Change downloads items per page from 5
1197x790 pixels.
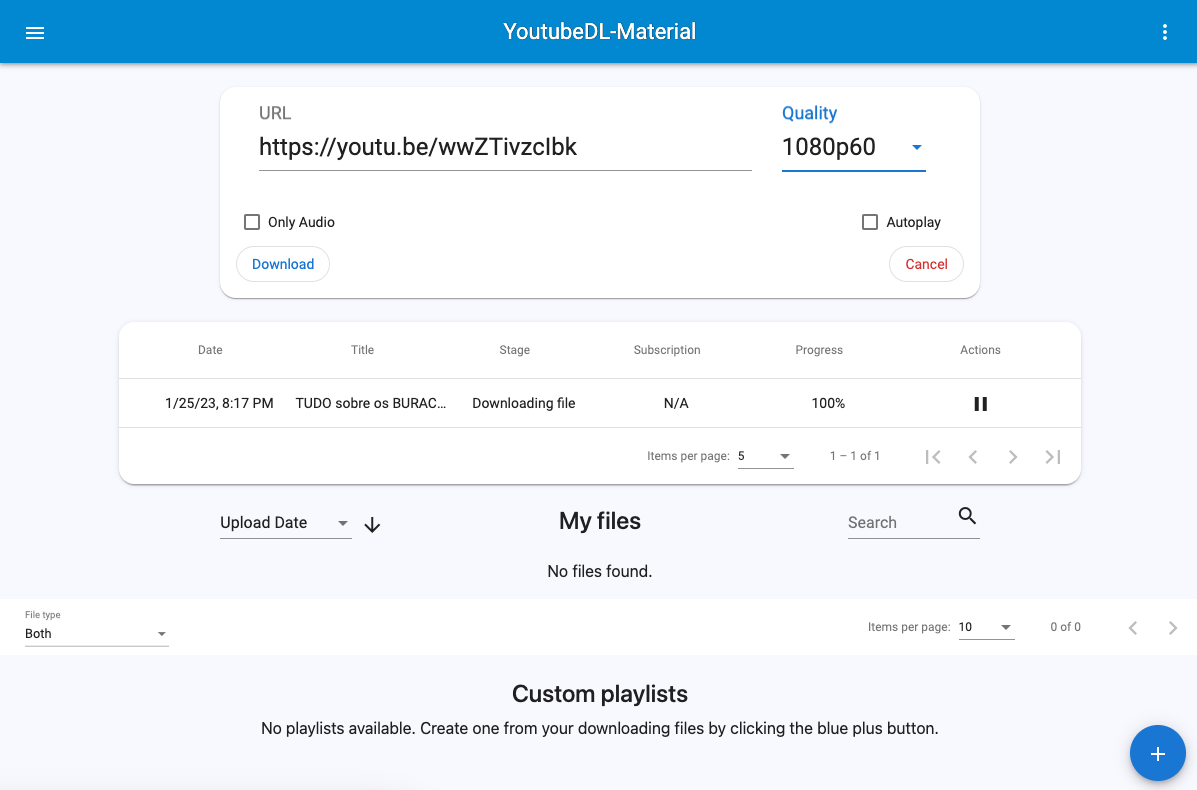pos(765,456)
